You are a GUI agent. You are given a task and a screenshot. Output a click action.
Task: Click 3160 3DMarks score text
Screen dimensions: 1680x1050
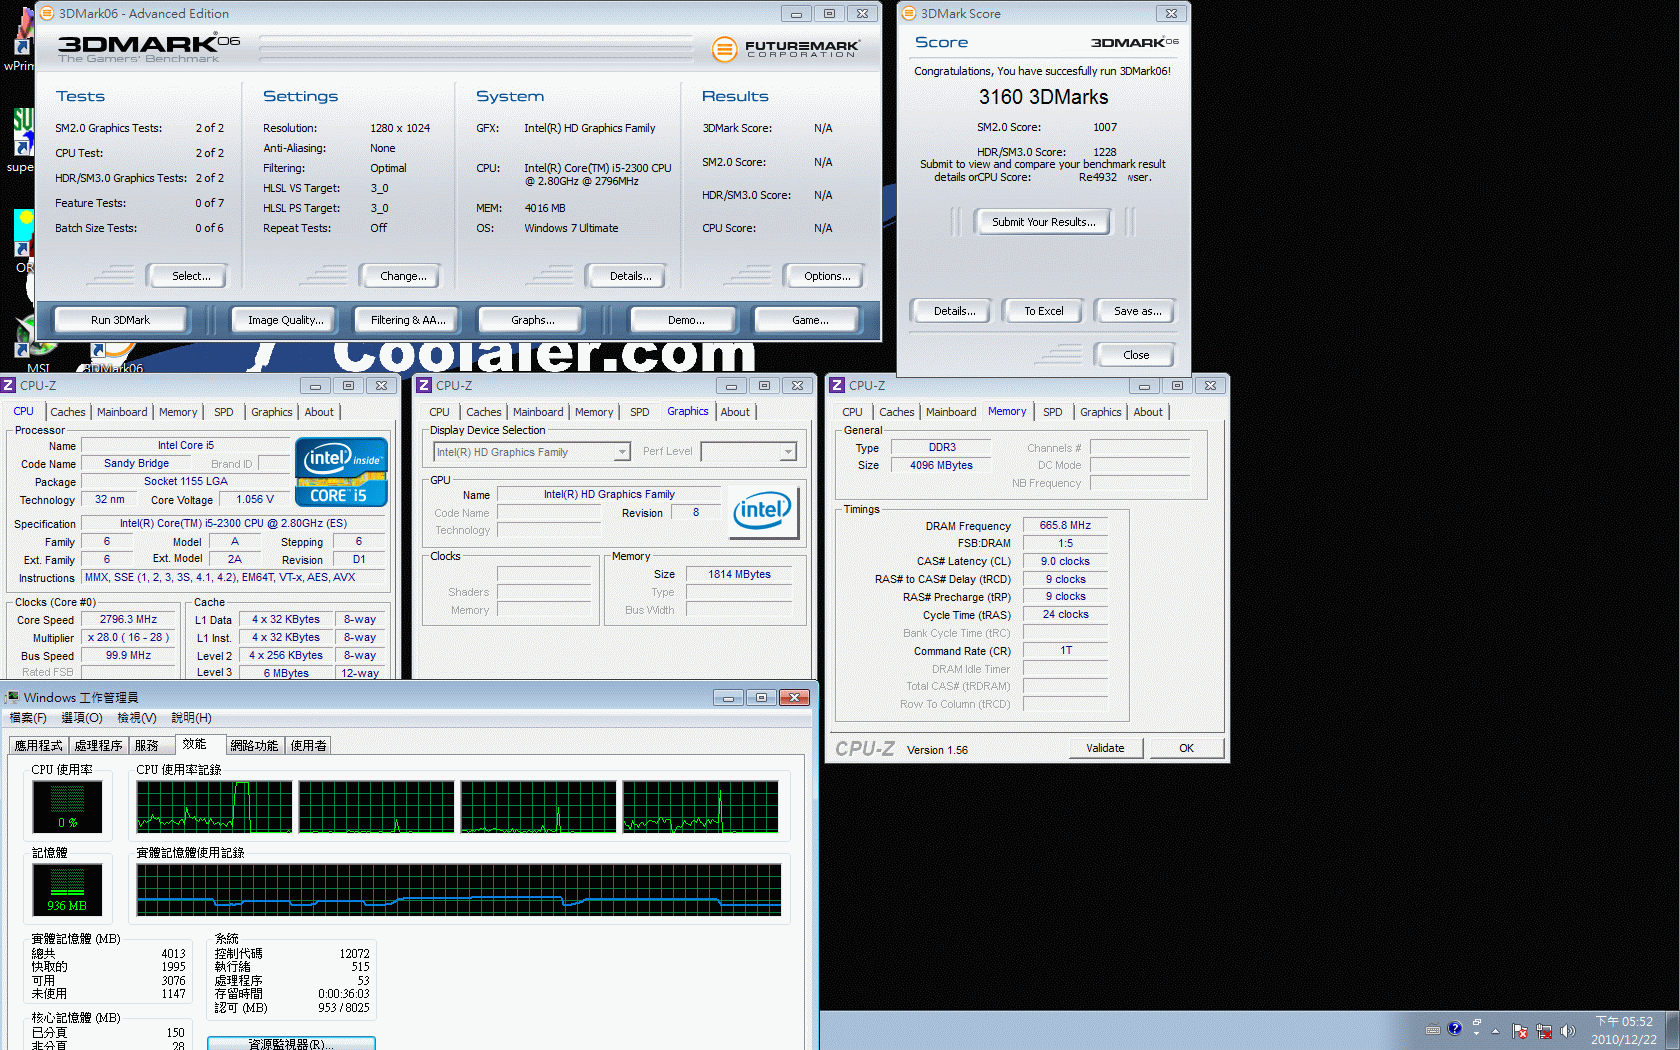(1043, 97)
